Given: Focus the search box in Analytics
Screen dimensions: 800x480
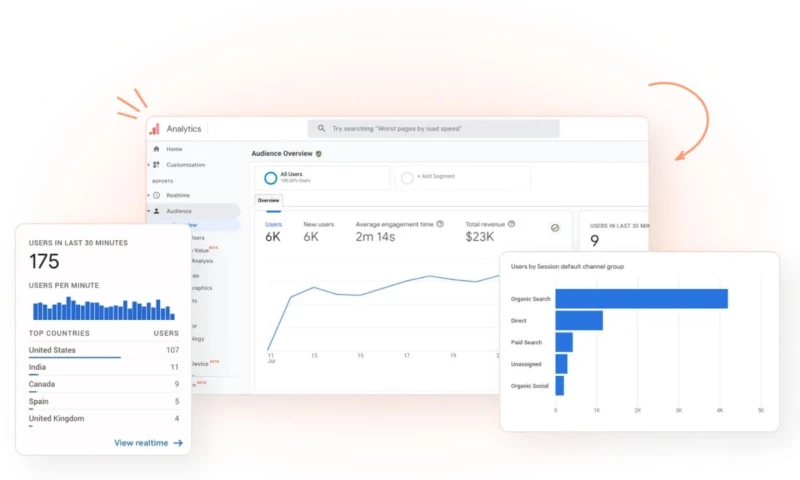Looking at the screenshot, I should pyautogui.click(x=433, y=129).
